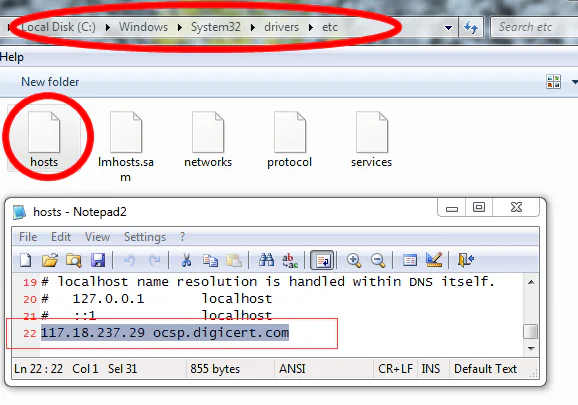Click the Redo arrow icon

[154, 261]
